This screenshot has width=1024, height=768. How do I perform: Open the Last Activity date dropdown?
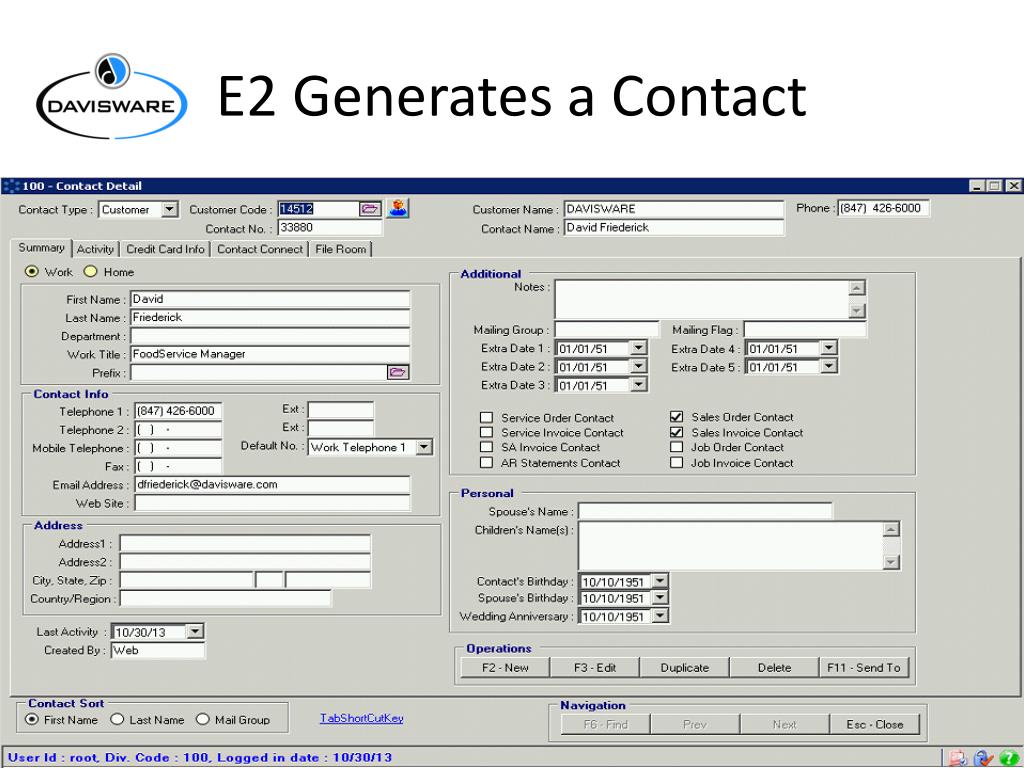click(195, 632)
